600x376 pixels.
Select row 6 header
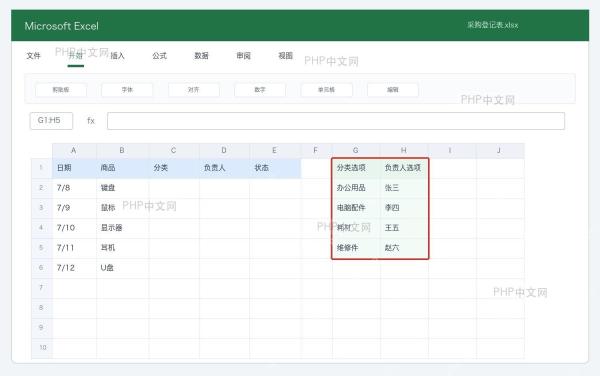click(x=41, y=268)
